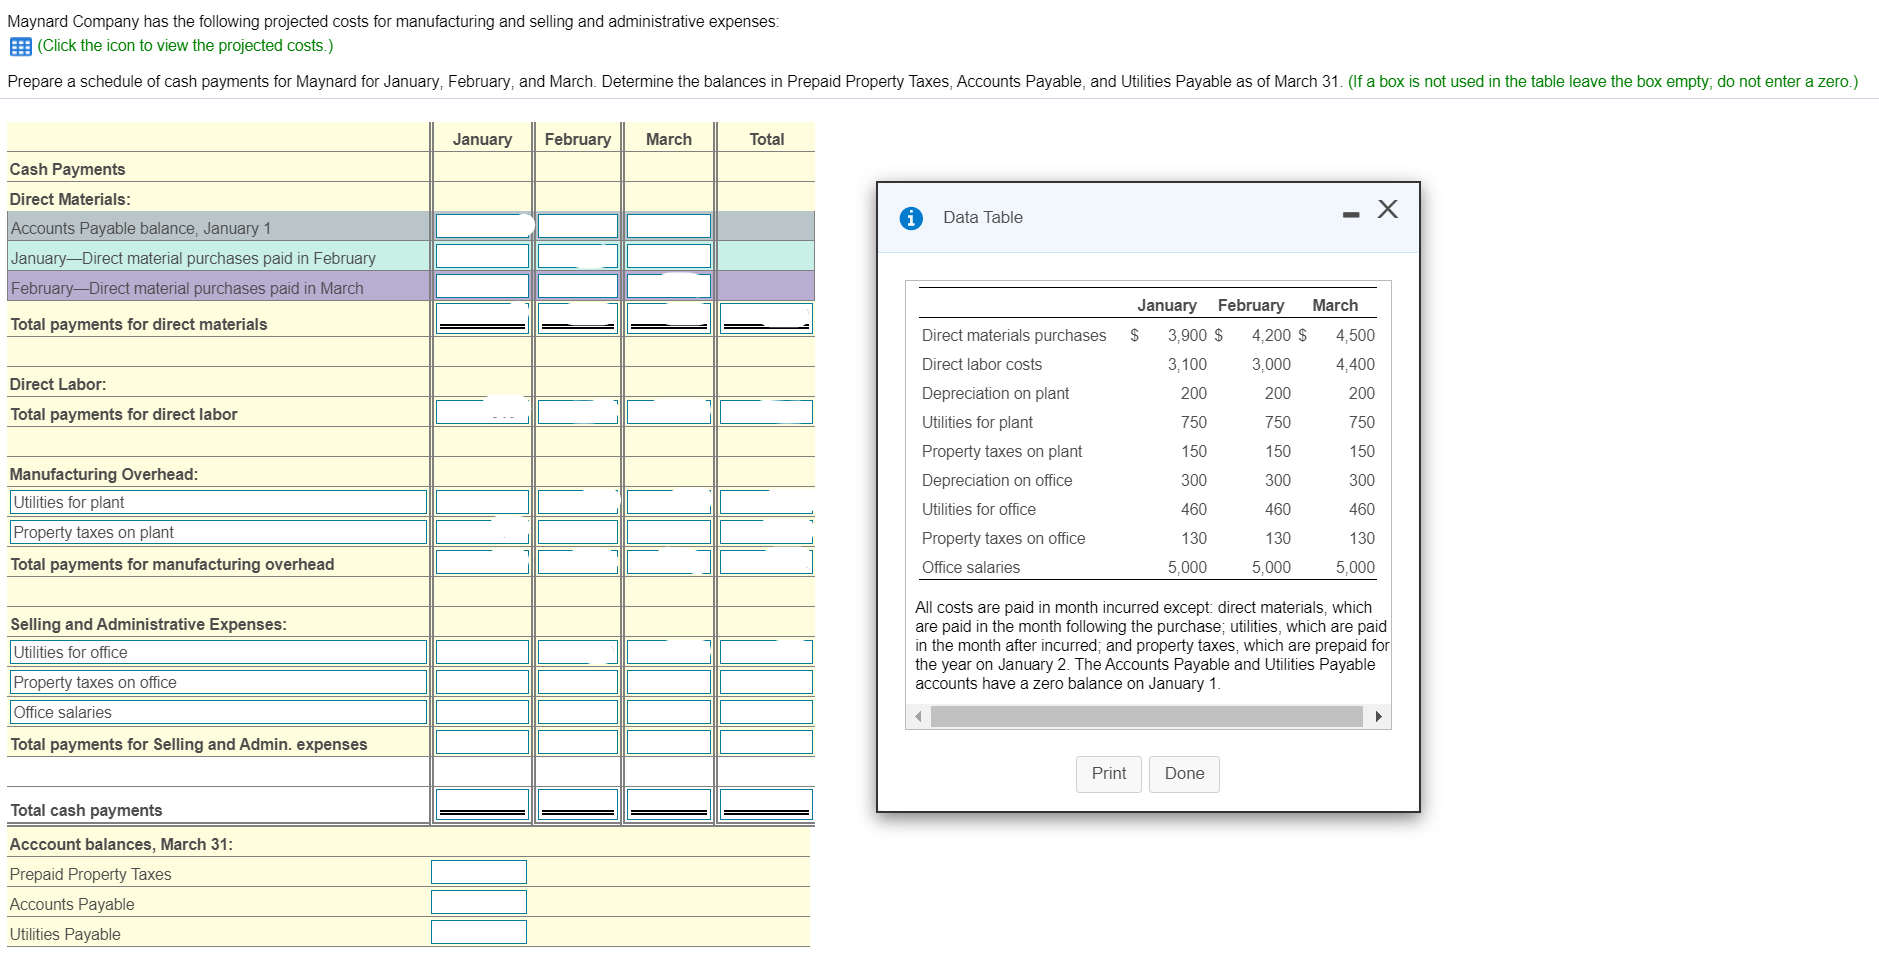
Task: Click the 'Utilities for plant' data table label
Action: pos(977,423)
